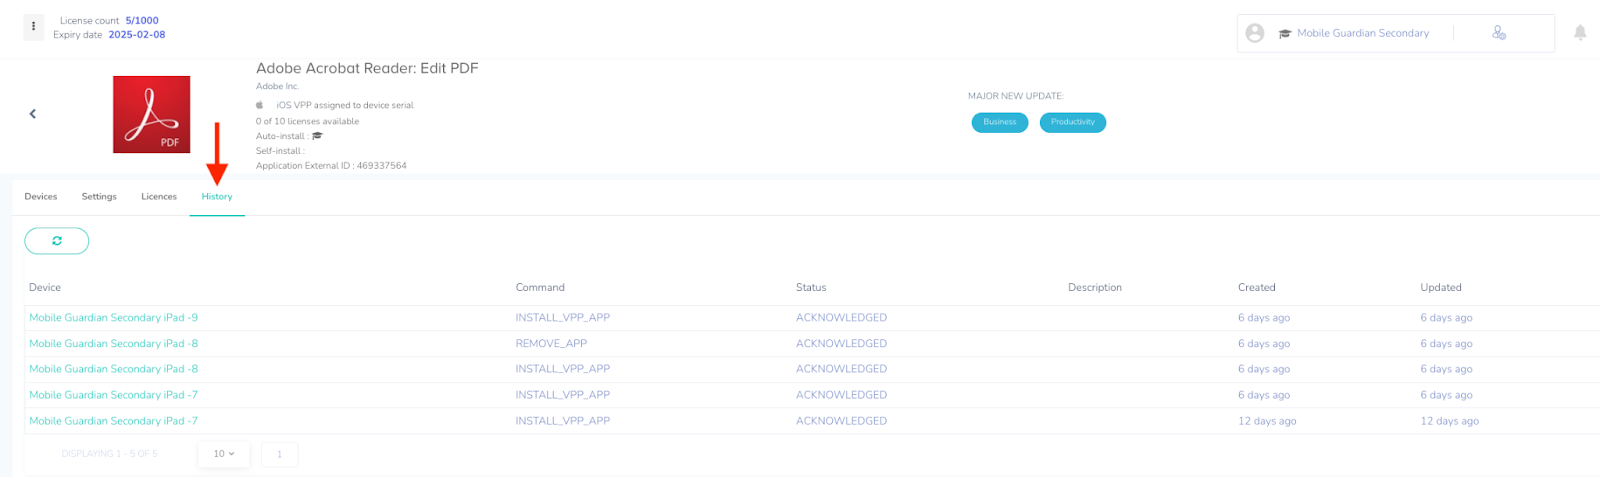Click the graduation cap icon beside Auto-install
1600x477 pixels.
pyautogui.click(x=317, y=136)
